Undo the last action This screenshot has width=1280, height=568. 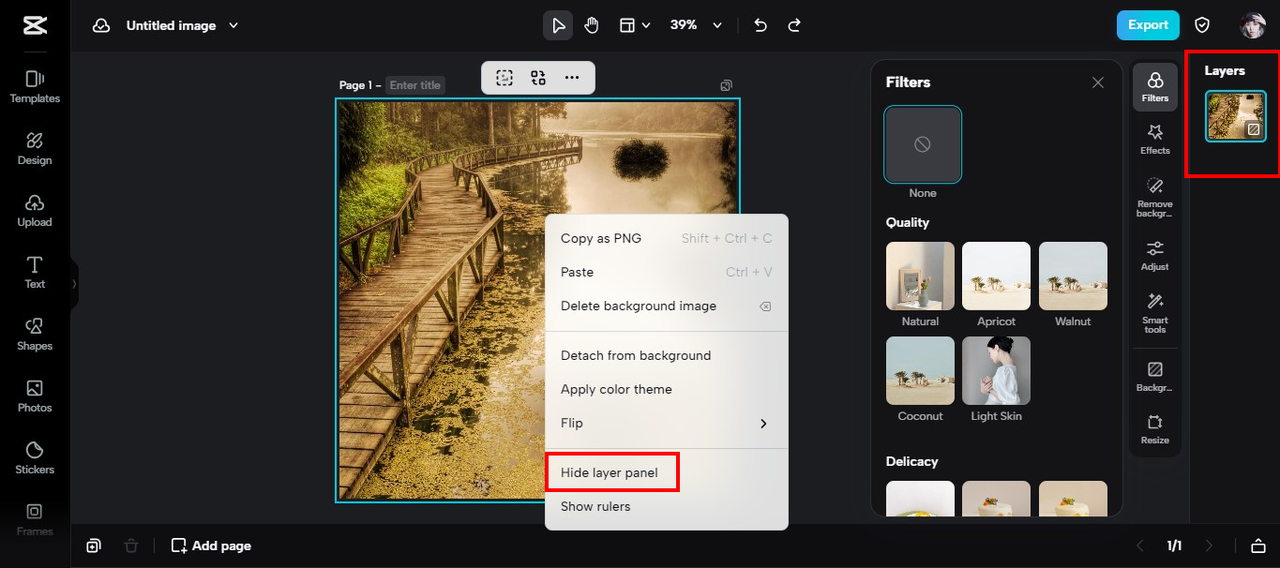click(x=761, y=25)
